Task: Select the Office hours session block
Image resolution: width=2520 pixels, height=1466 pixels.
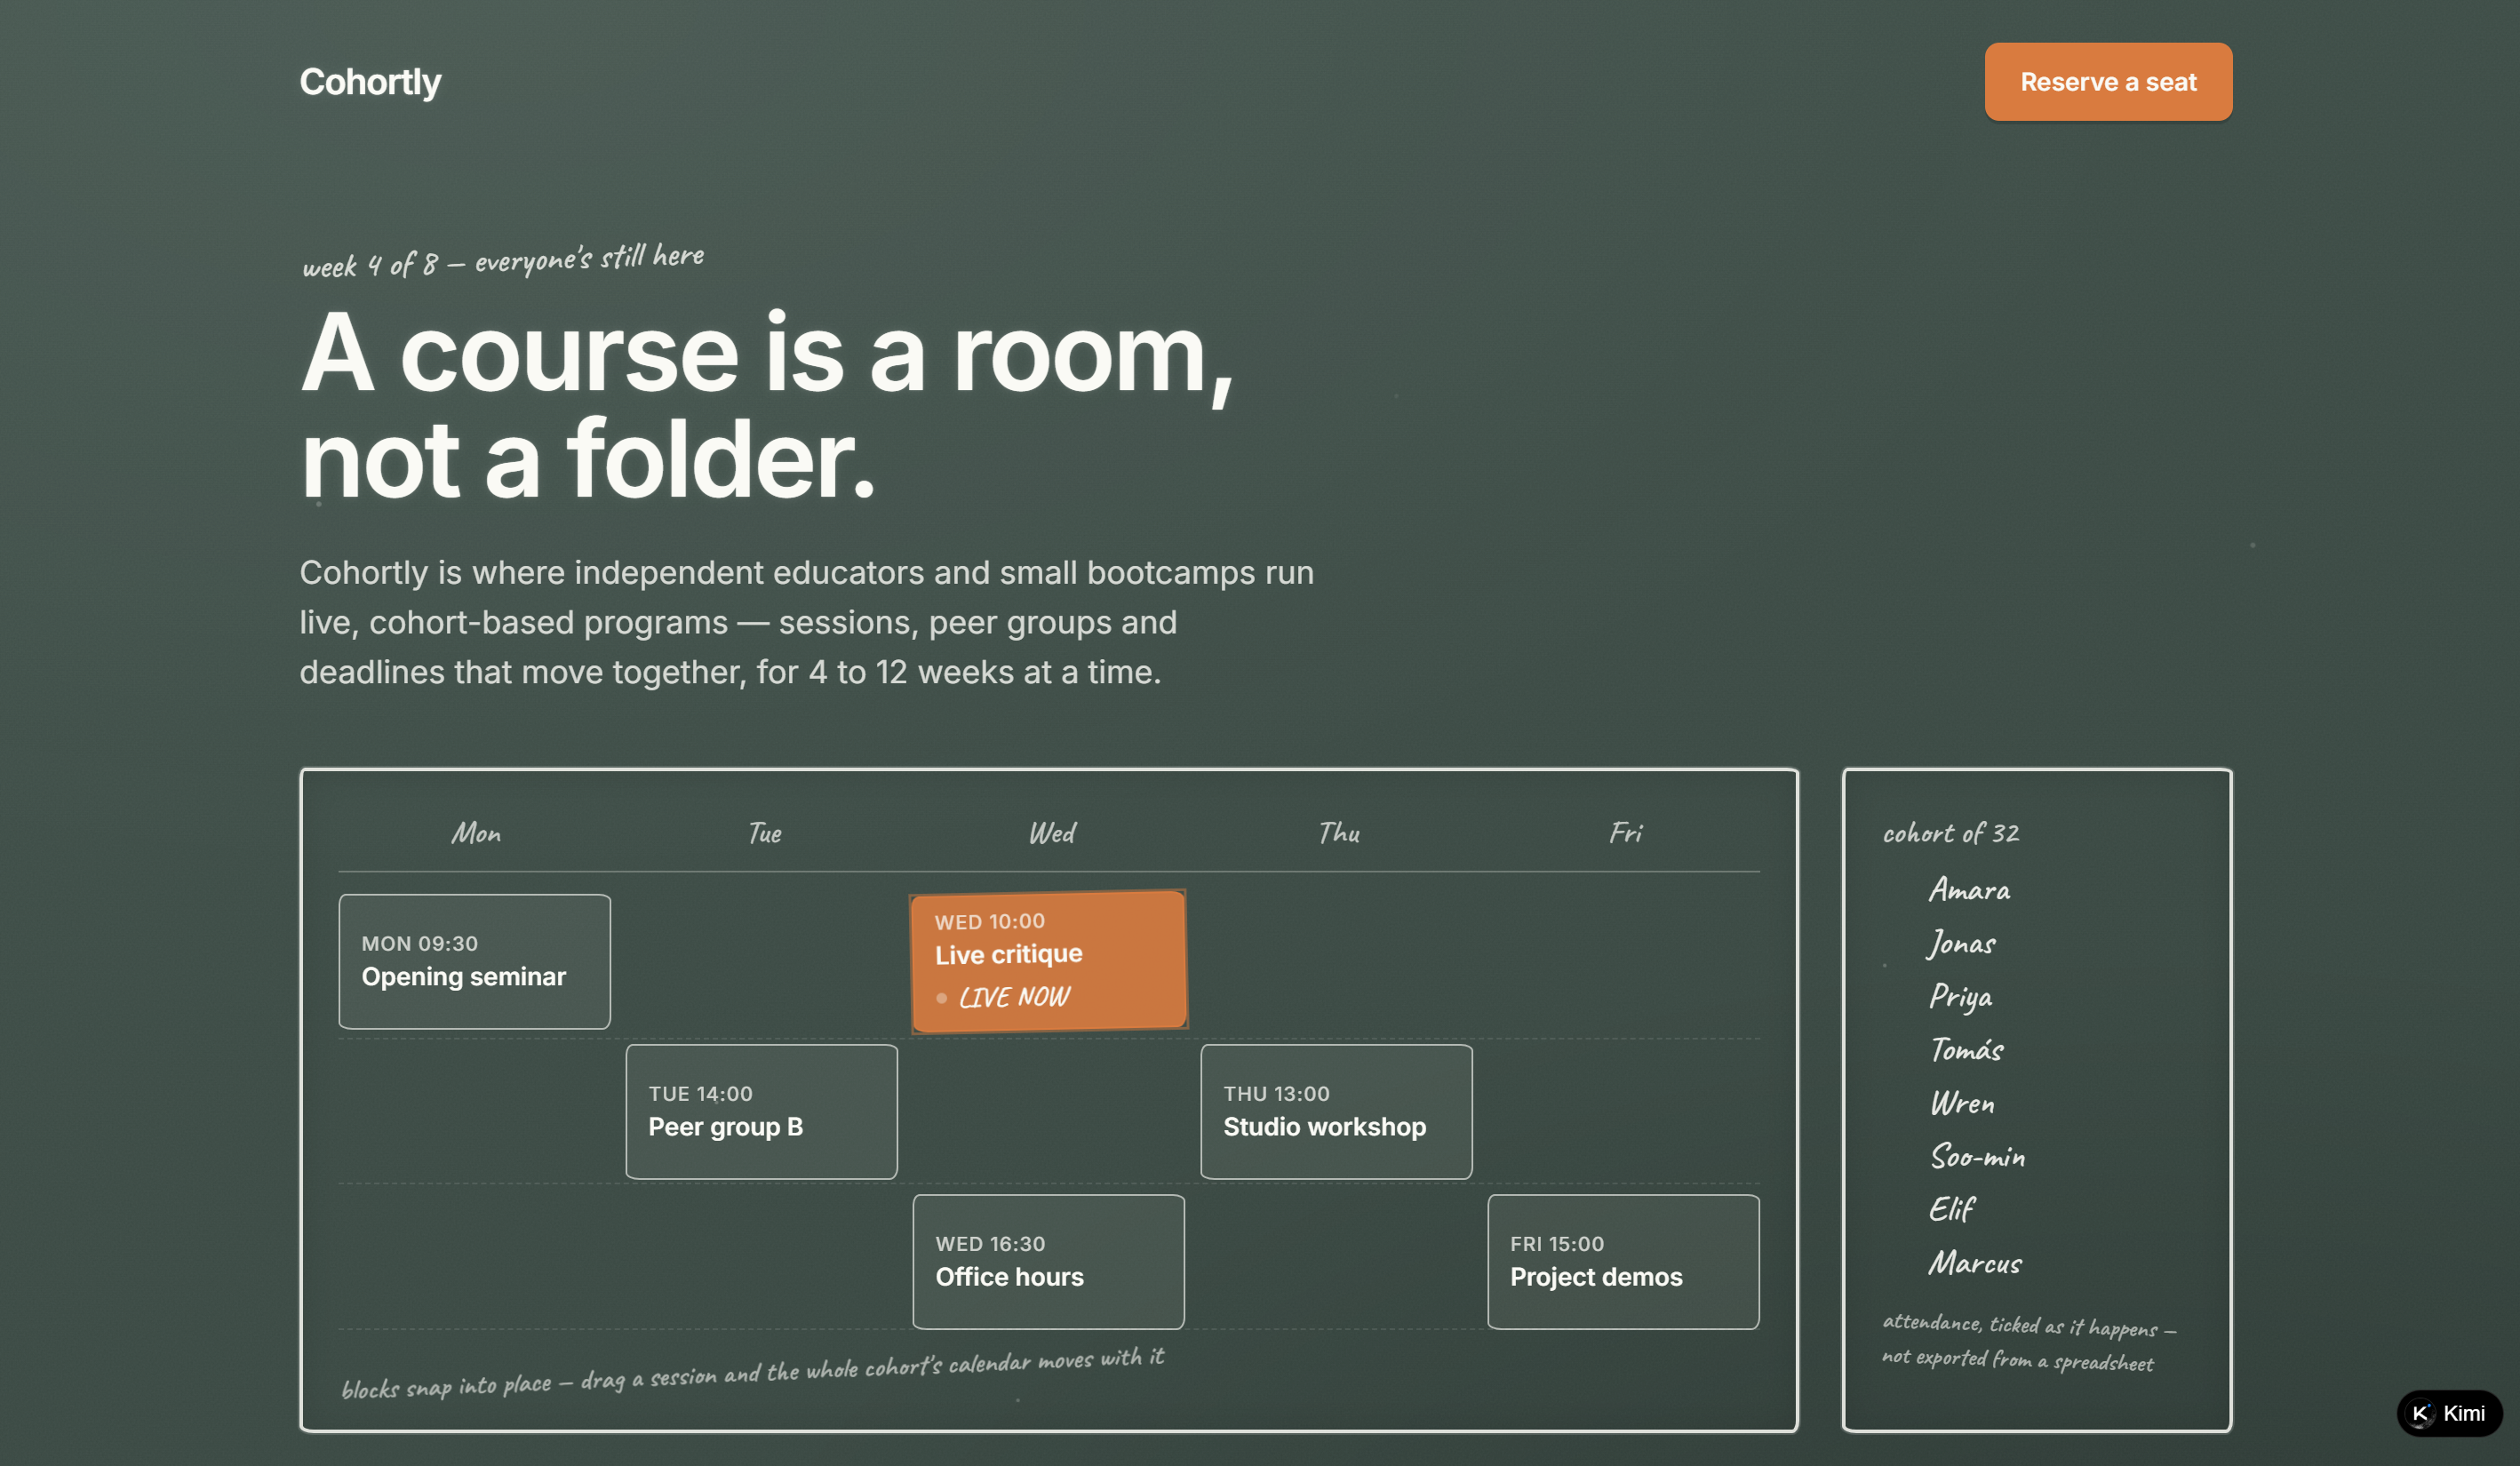Action: coord(1048,1261)
